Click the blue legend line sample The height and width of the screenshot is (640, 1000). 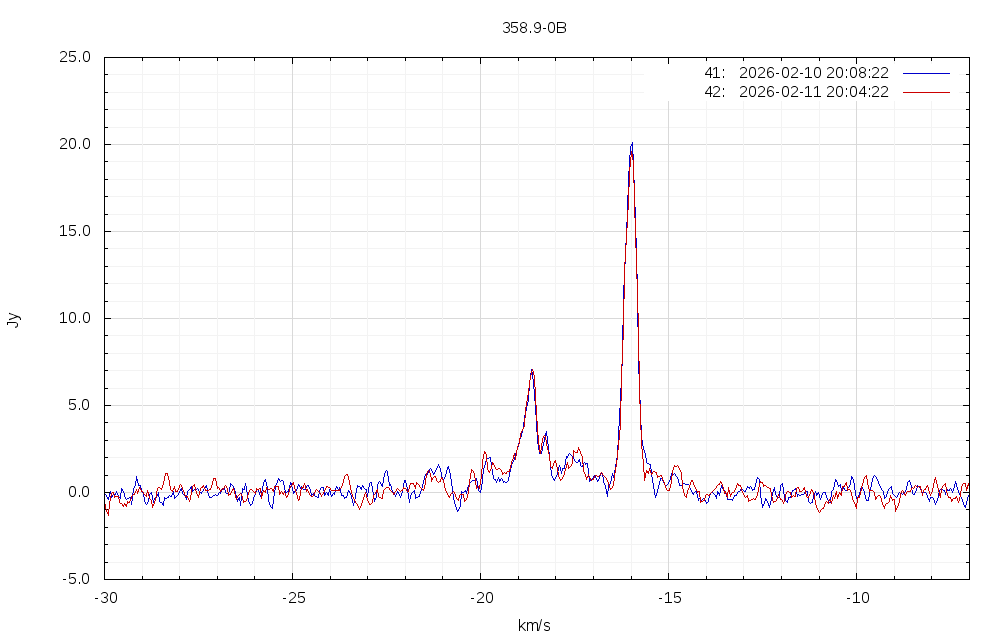925,73
